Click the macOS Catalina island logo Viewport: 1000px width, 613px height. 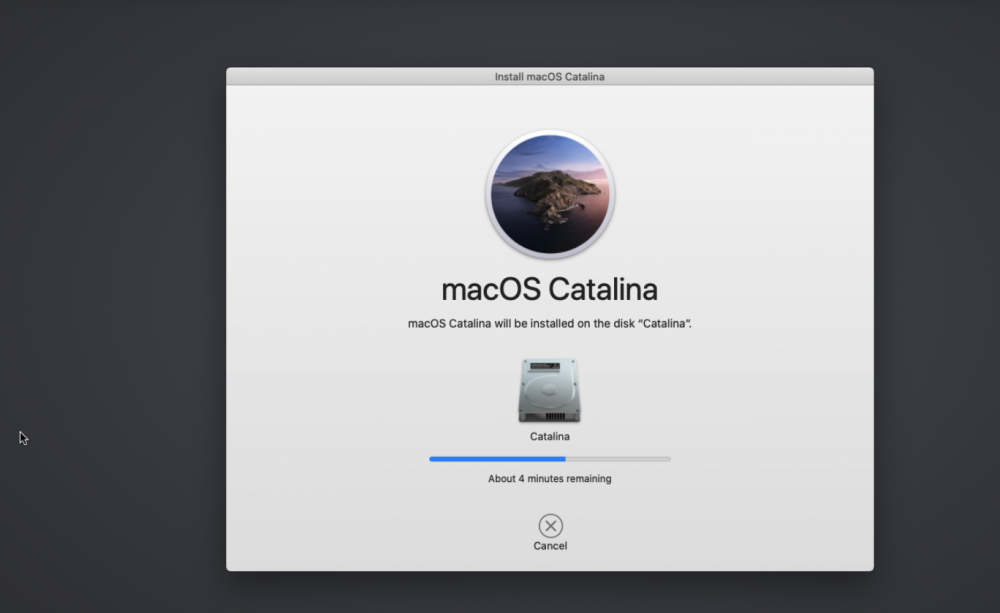pos(550,194)
